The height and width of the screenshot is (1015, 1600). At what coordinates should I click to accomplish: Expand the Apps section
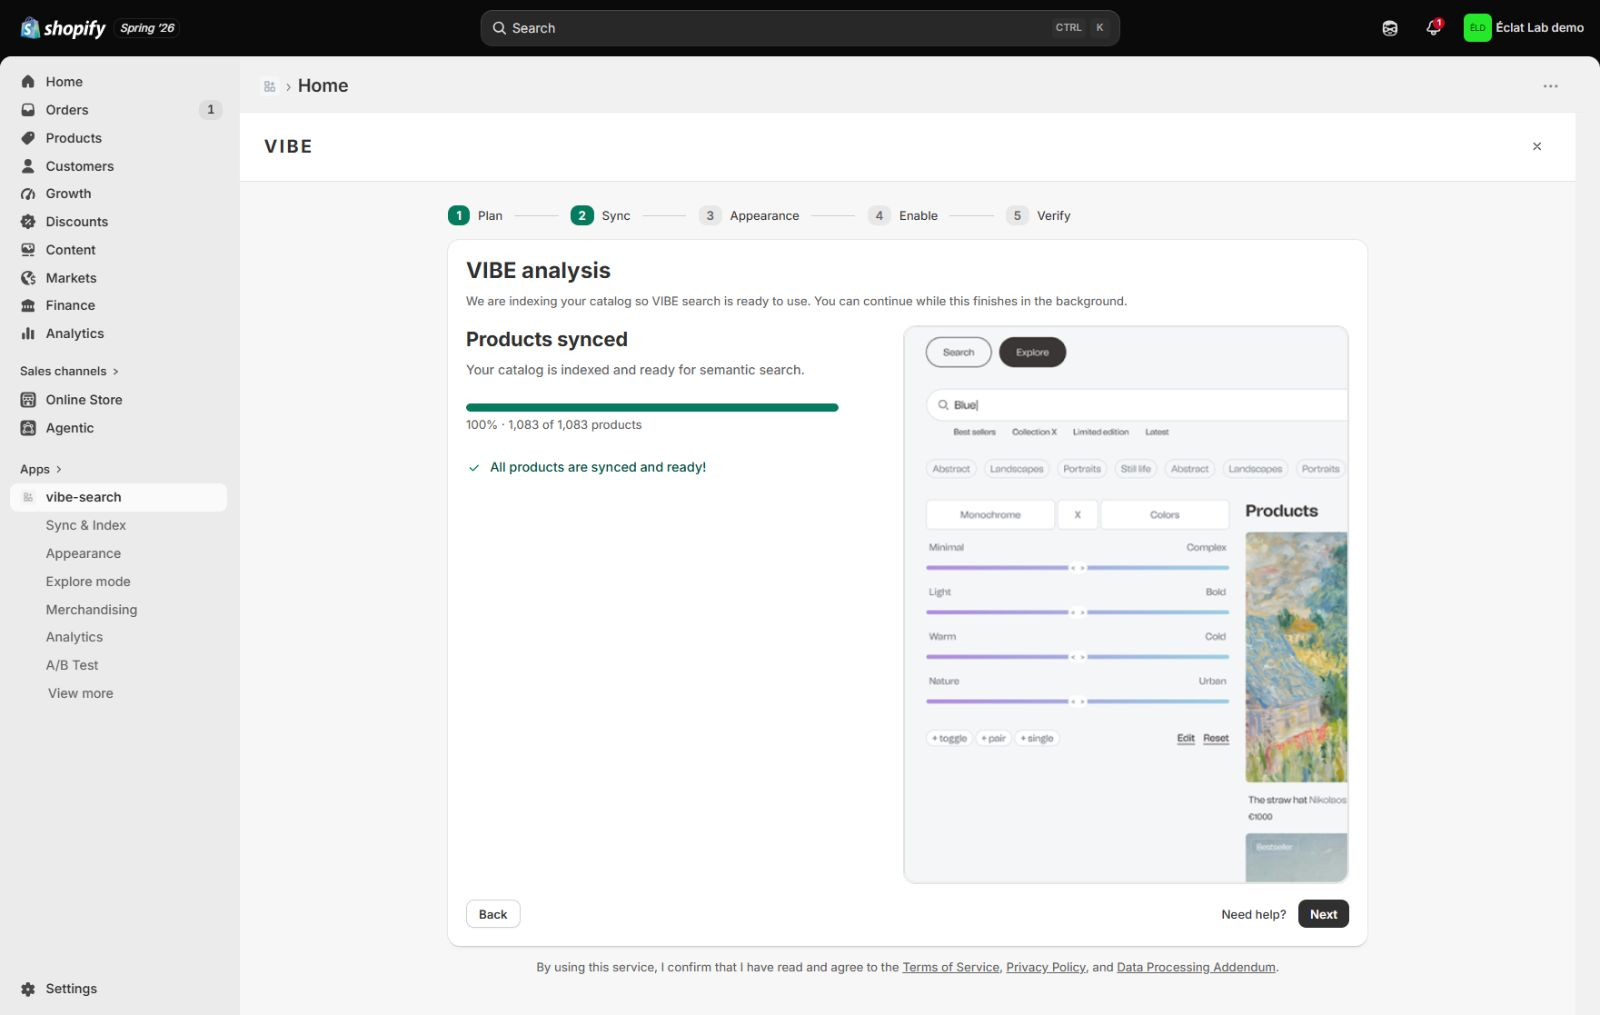pyautogui.click(x=40, y=469)
